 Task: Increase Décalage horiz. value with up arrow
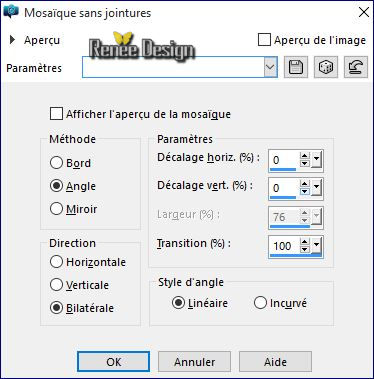tap(304, 156)
